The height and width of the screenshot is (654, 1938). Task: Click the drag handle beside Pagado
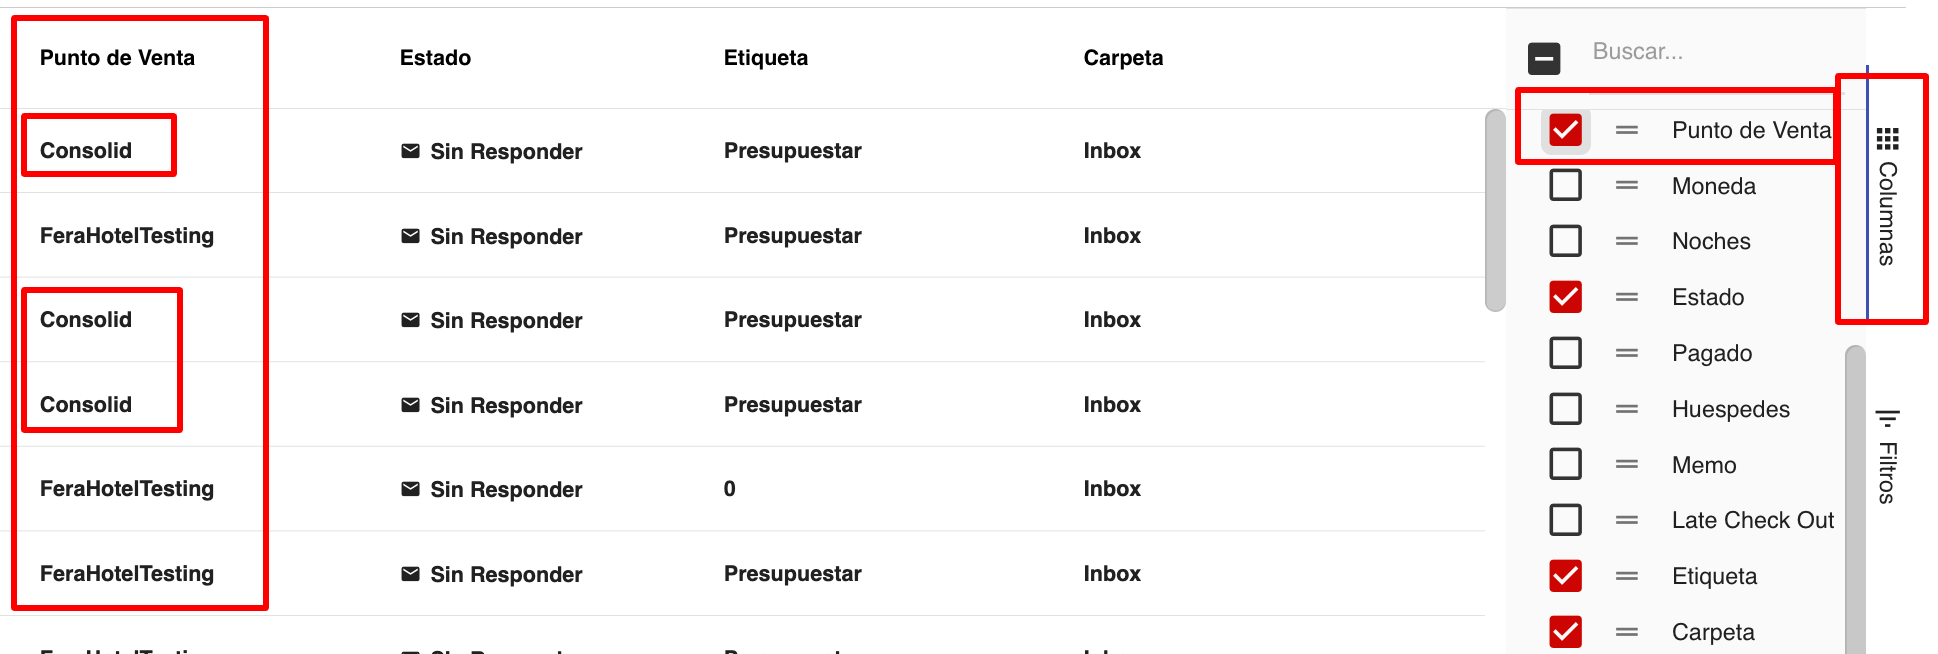click(x=1627, y=353)
